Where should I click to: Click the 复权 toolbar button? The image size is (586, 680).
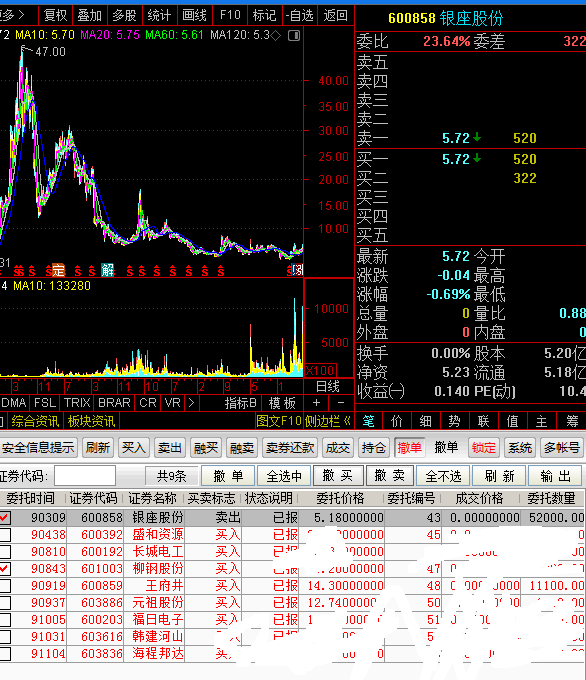(56, 16)
